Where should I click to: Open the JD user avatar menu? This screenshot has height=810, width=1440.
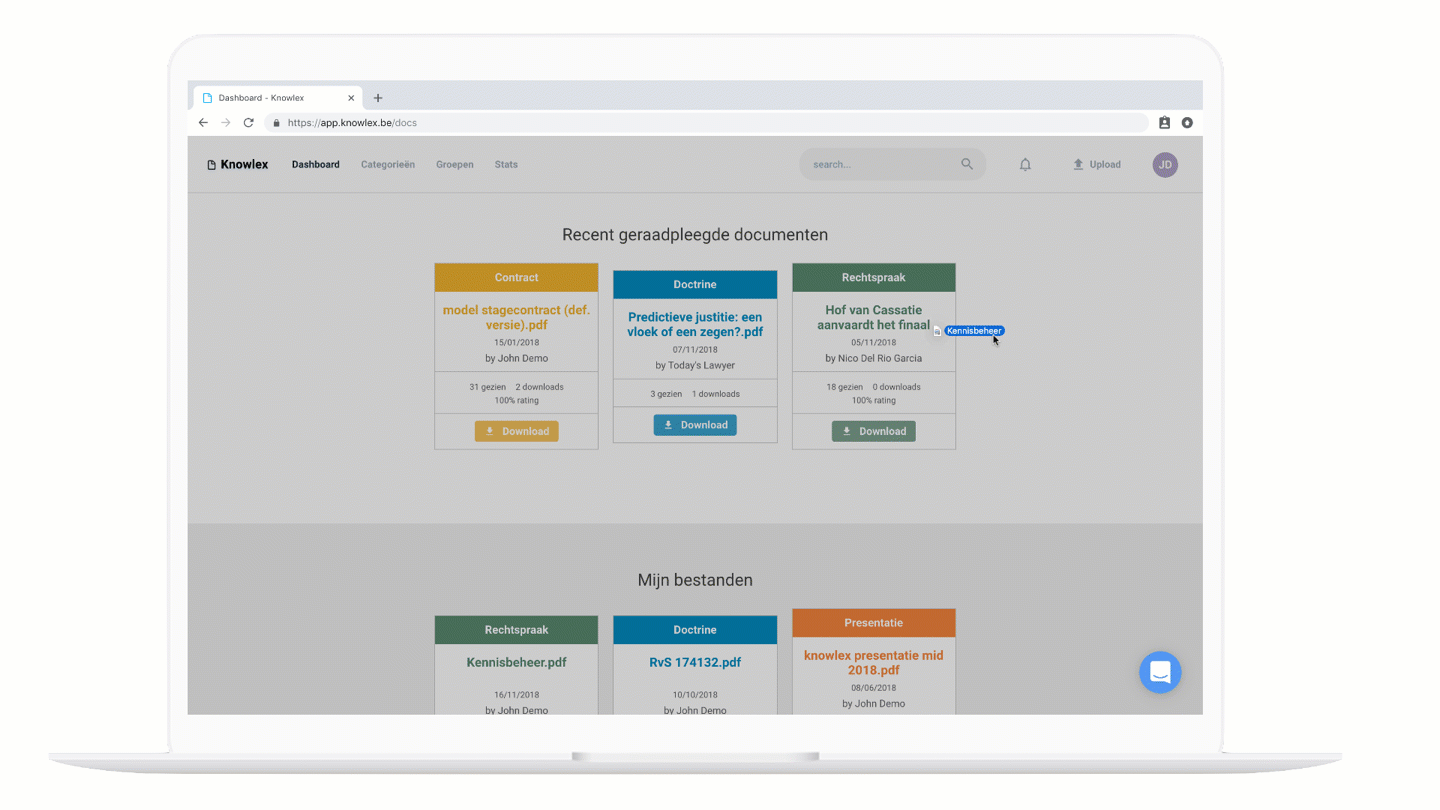(1165, 165)
